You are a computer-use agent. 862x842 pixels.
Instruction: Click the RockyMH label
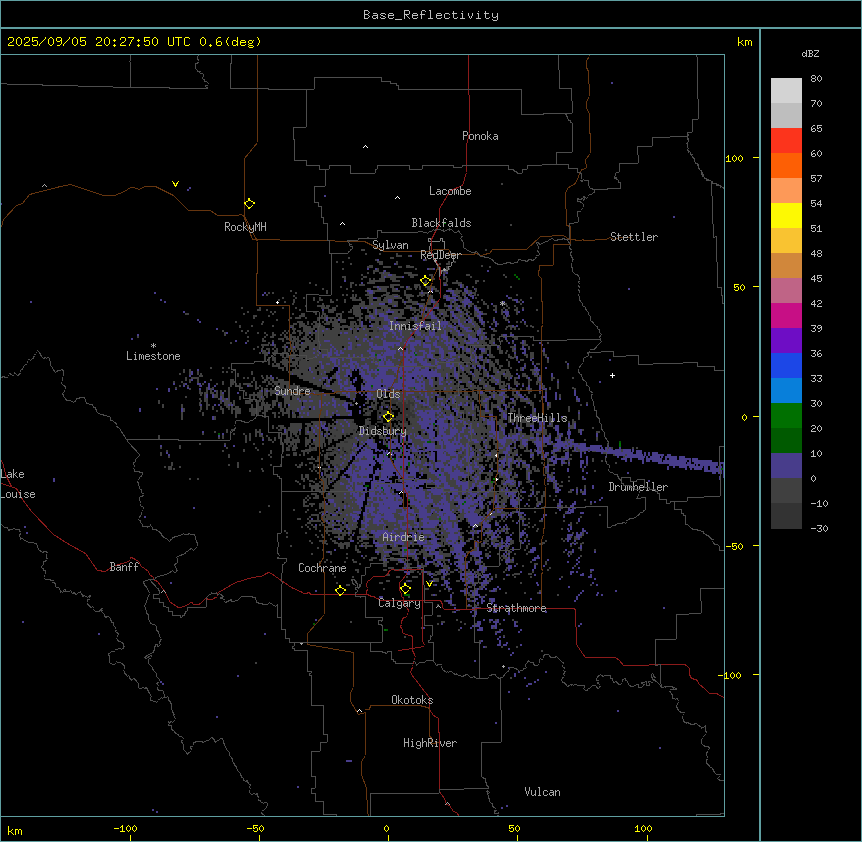[x=245, y=227]
